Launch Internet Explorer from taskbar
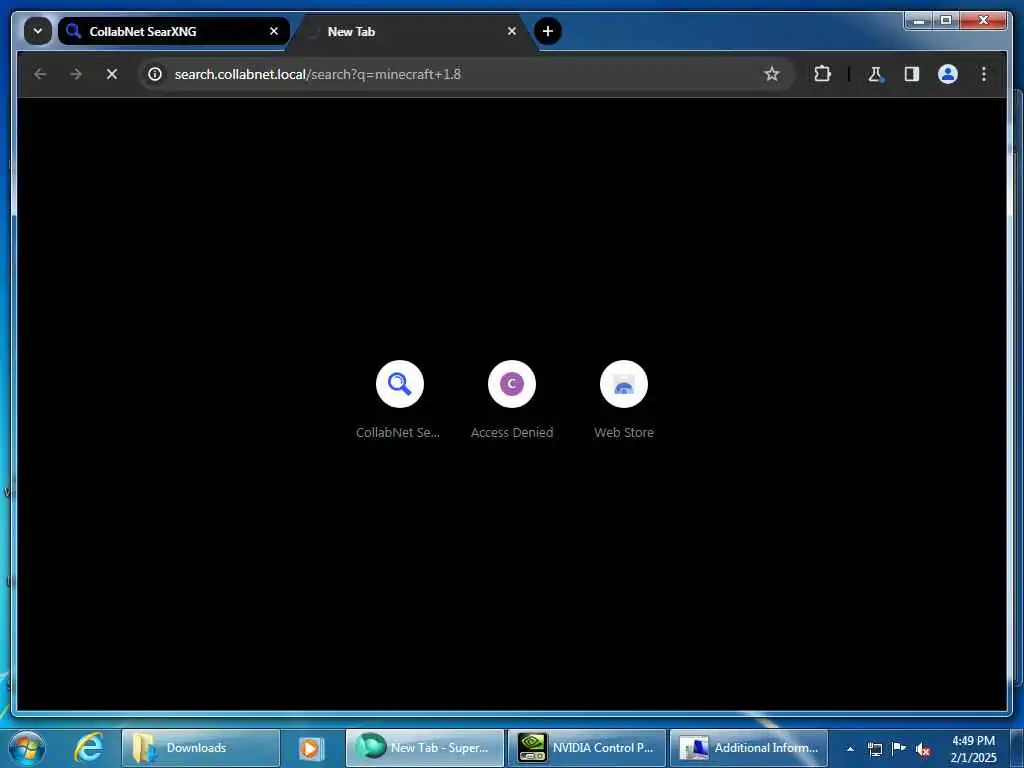The image size is (1024, 768). tap(88, 748)
